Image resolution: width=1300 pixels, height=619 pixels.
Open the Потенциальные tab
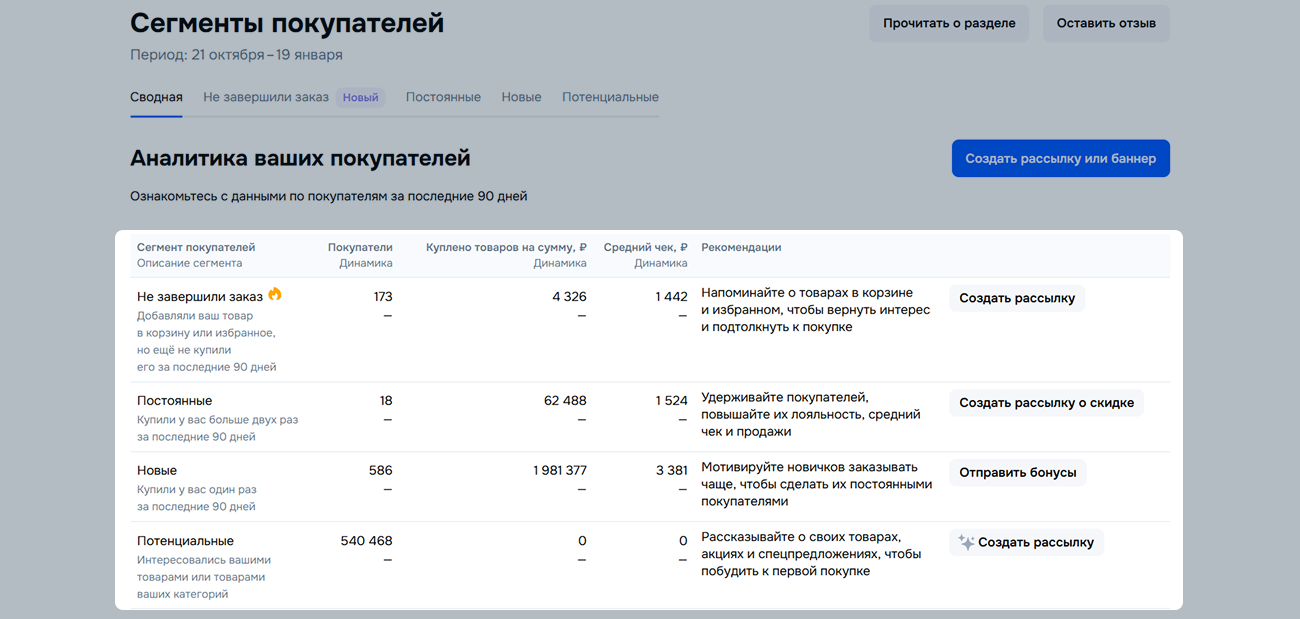(610, 97)
